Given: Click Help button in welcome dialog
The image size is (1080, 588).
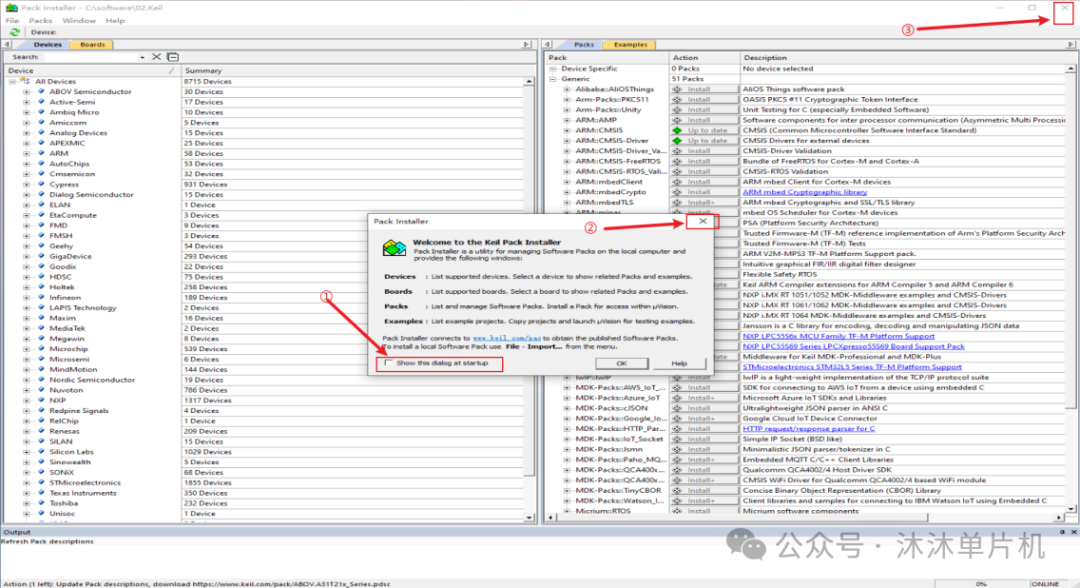Looking at the screenshot, I should [679, 364].
